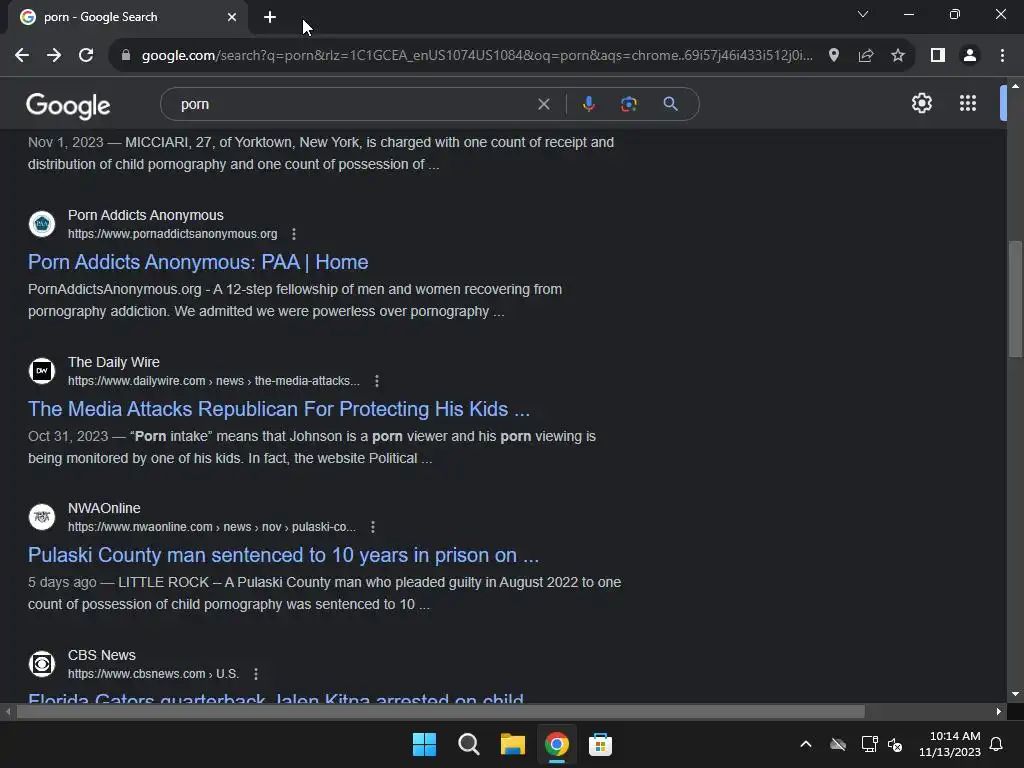Screen dimensions: 1024x768
Task: Show hidden system tray icons
Action: tap(806, 744)
